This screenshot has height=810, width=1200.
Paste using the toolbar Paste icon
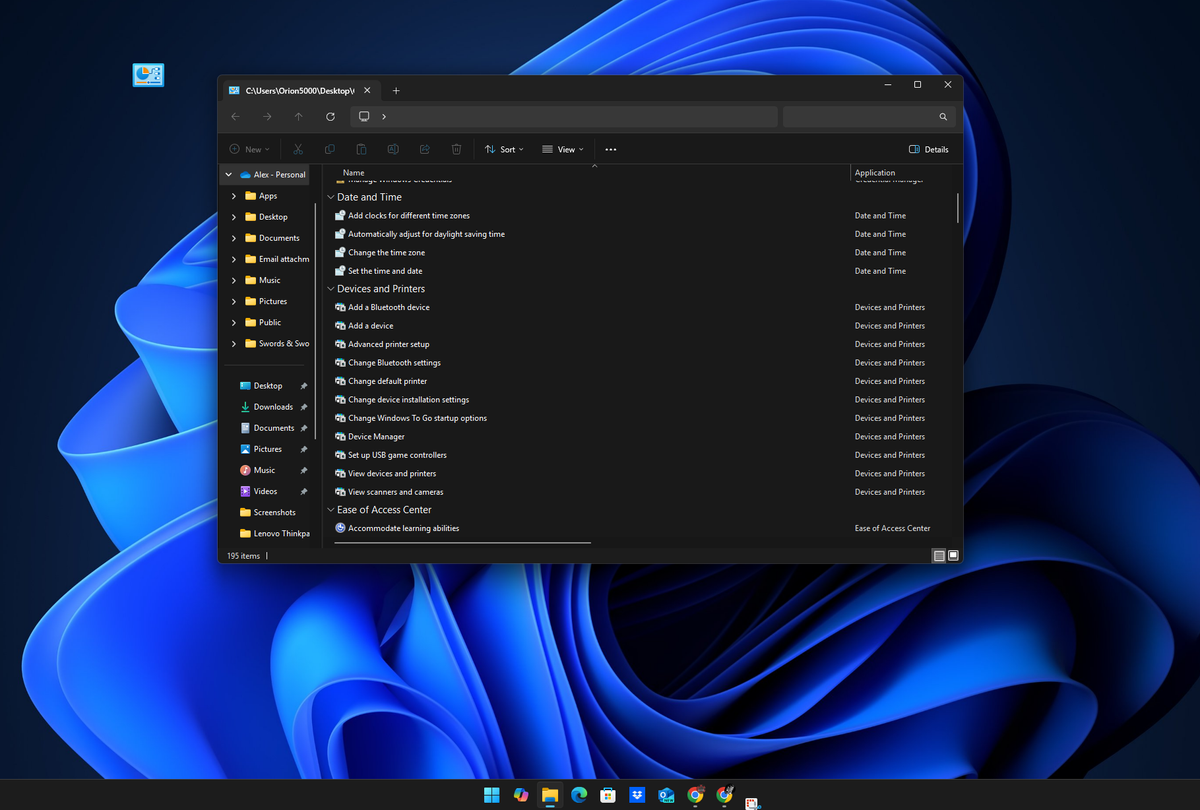[361, 148]
